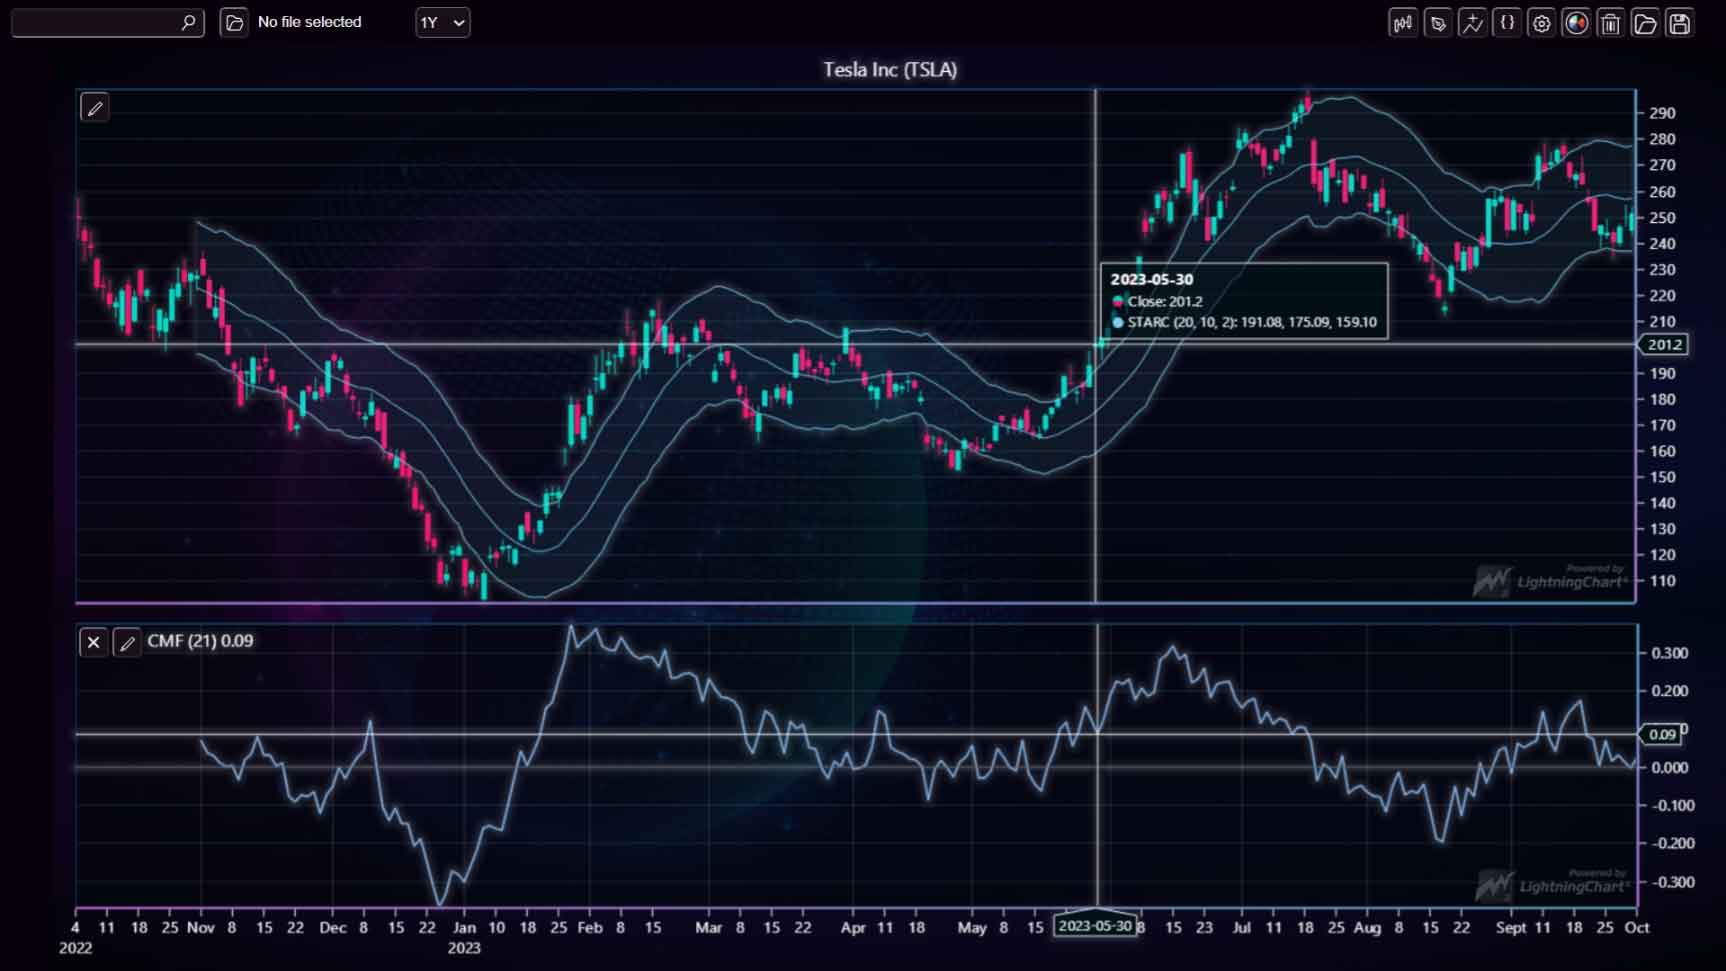Save the chart using the disk icon
The width and height of the screenshot is (1726, 971).
point(1679,22)
